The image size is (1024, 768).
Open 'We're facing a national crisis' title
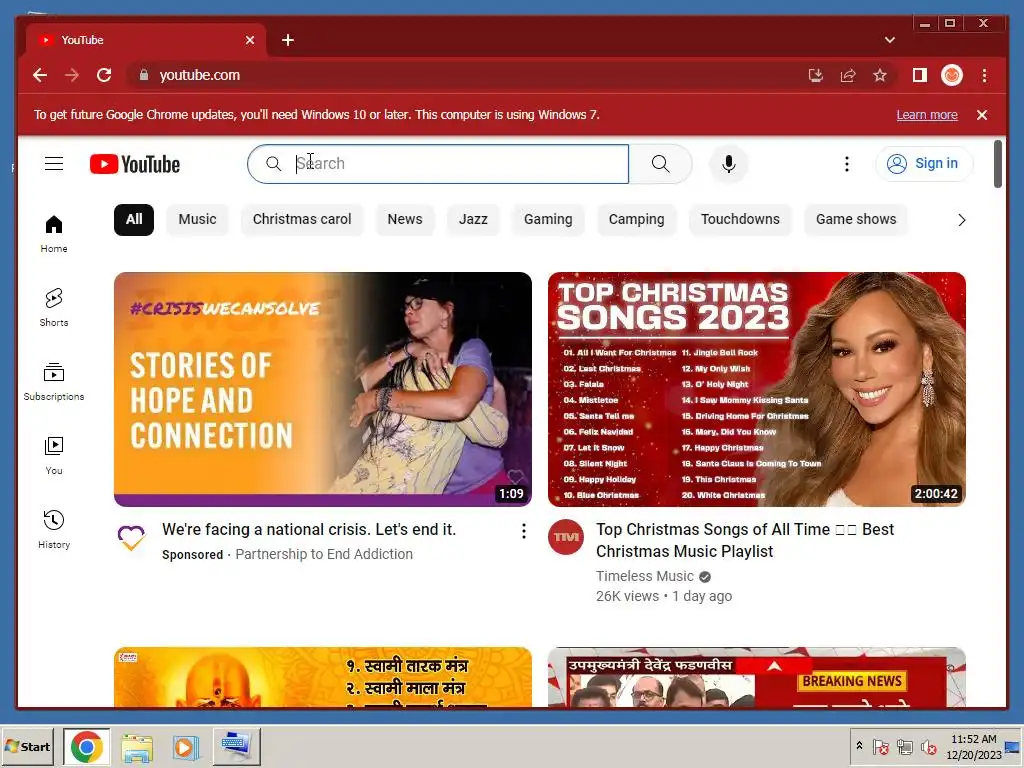point(309,530)
